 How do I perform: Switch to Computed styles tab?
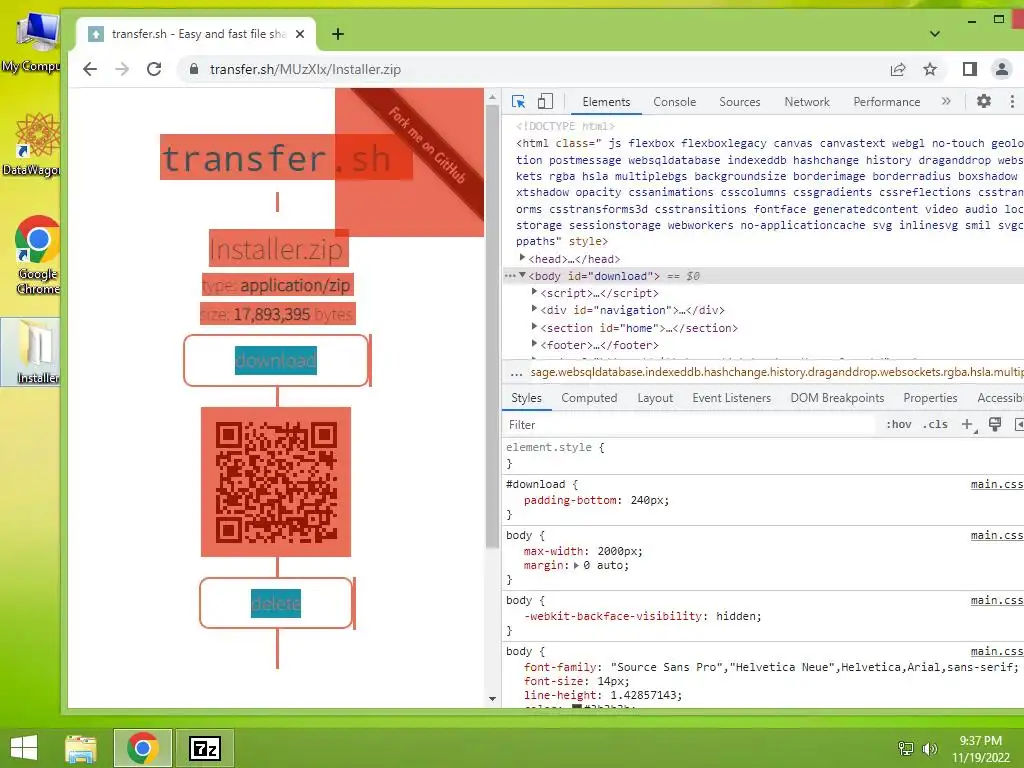click(x=589, y=398)
